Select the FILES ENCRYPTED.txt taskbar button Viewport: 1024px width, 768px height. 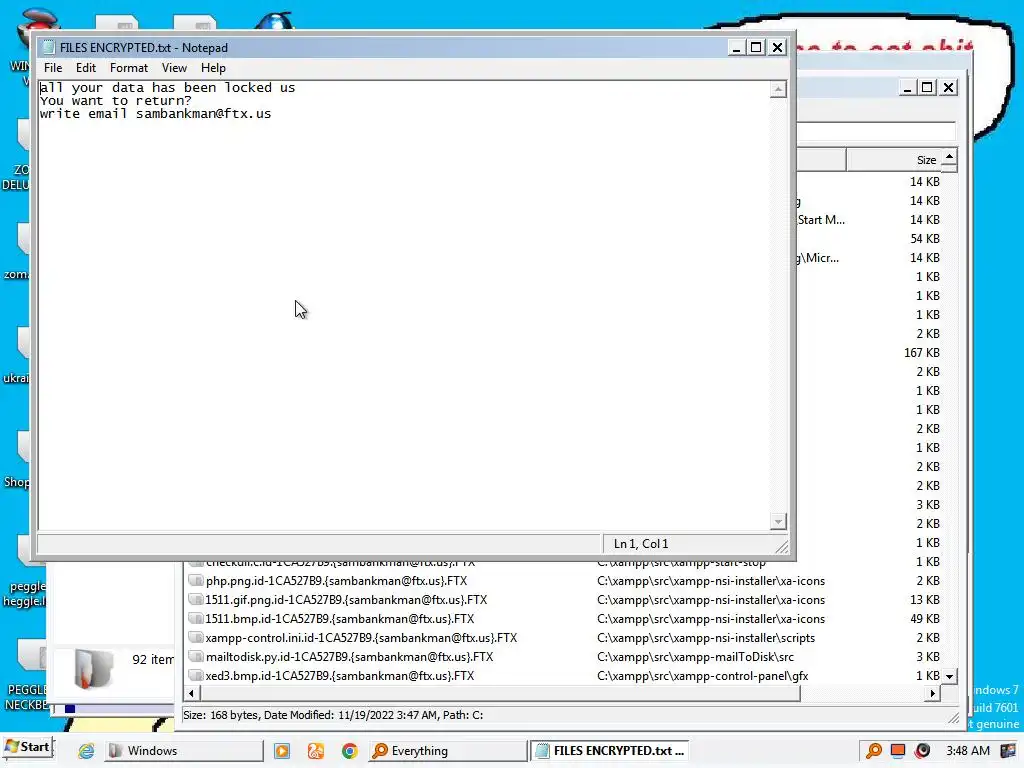click(609, 751)
